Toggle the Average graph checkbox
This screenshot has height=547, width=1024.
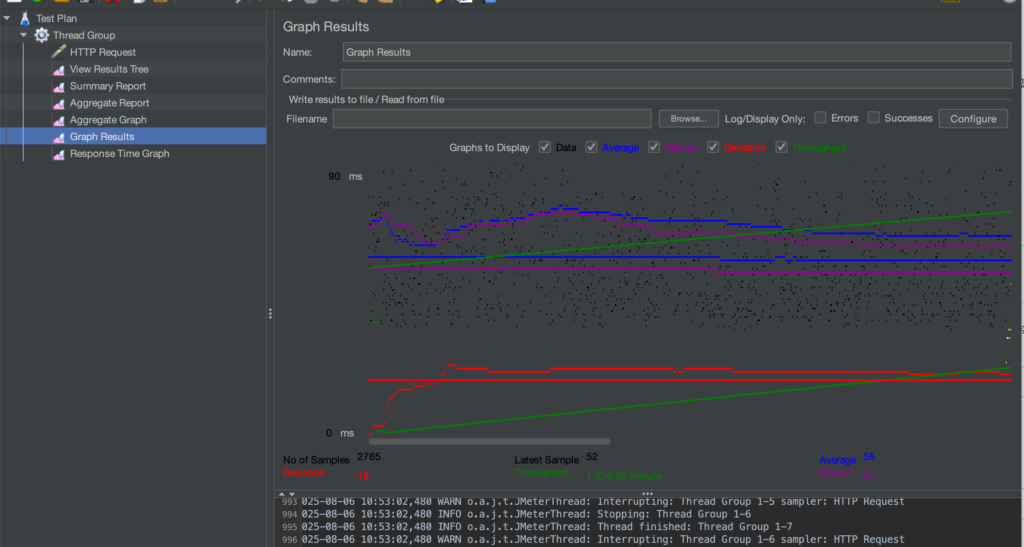pos(591,147)
